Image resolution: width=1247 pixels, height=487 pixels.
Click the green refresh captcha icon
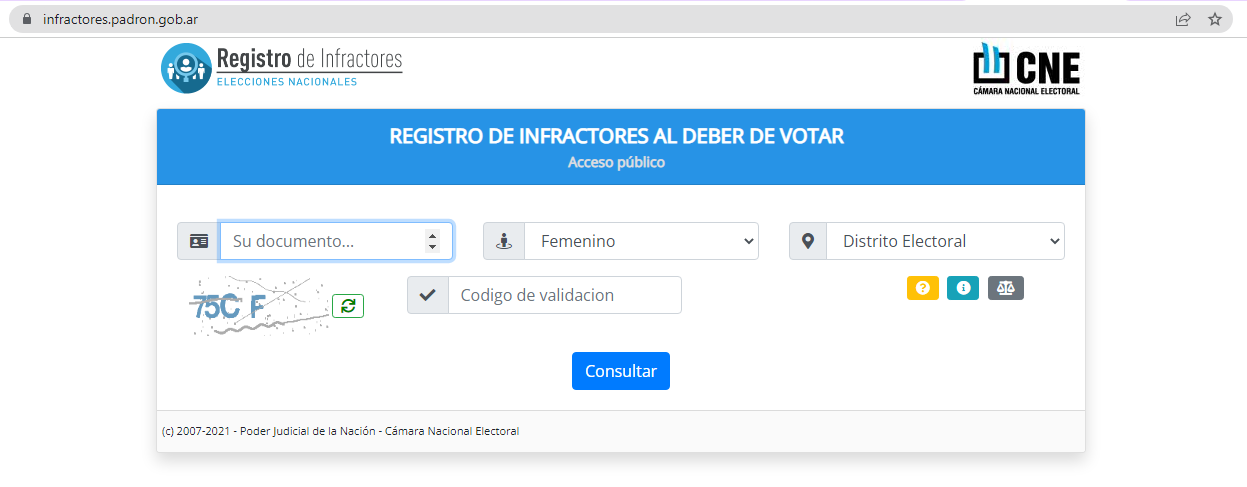[x=348, y=306]
